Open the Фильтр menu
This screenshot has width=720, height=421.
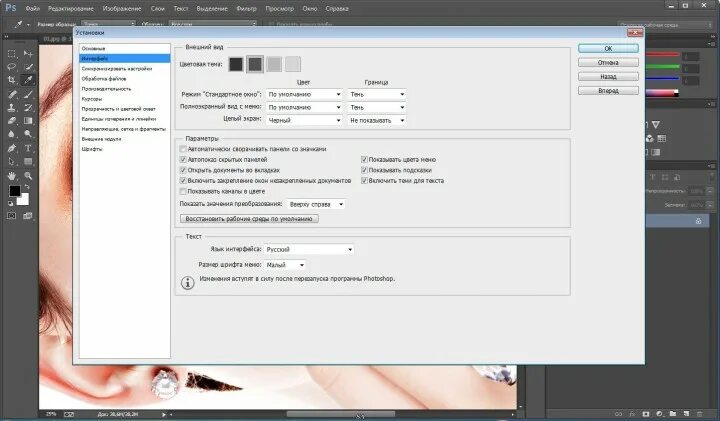(x=247, y=8)
